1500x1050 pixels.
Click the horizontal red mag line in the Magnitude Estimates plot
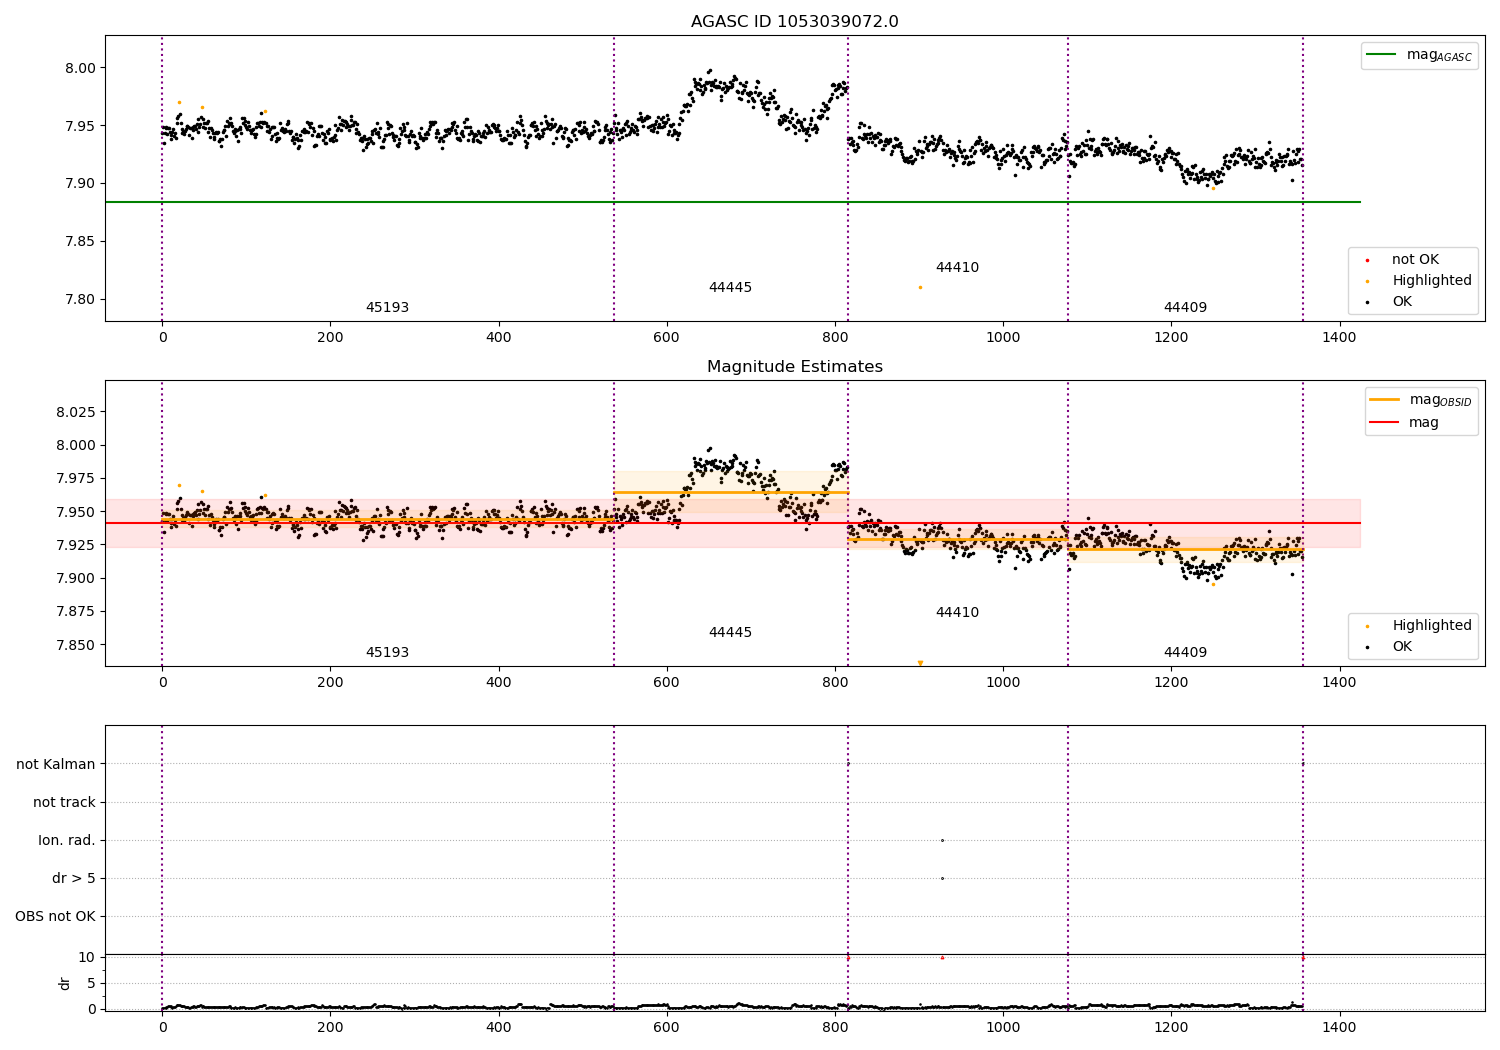click(732, 523)
